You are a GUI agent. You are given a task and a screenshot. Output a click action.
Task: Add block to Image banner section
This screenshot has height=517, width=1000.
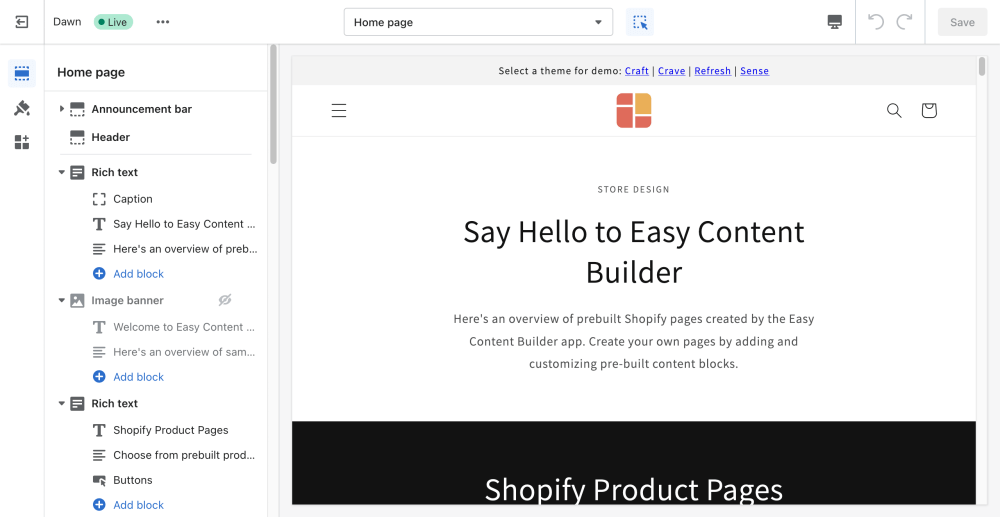[138, 377]
